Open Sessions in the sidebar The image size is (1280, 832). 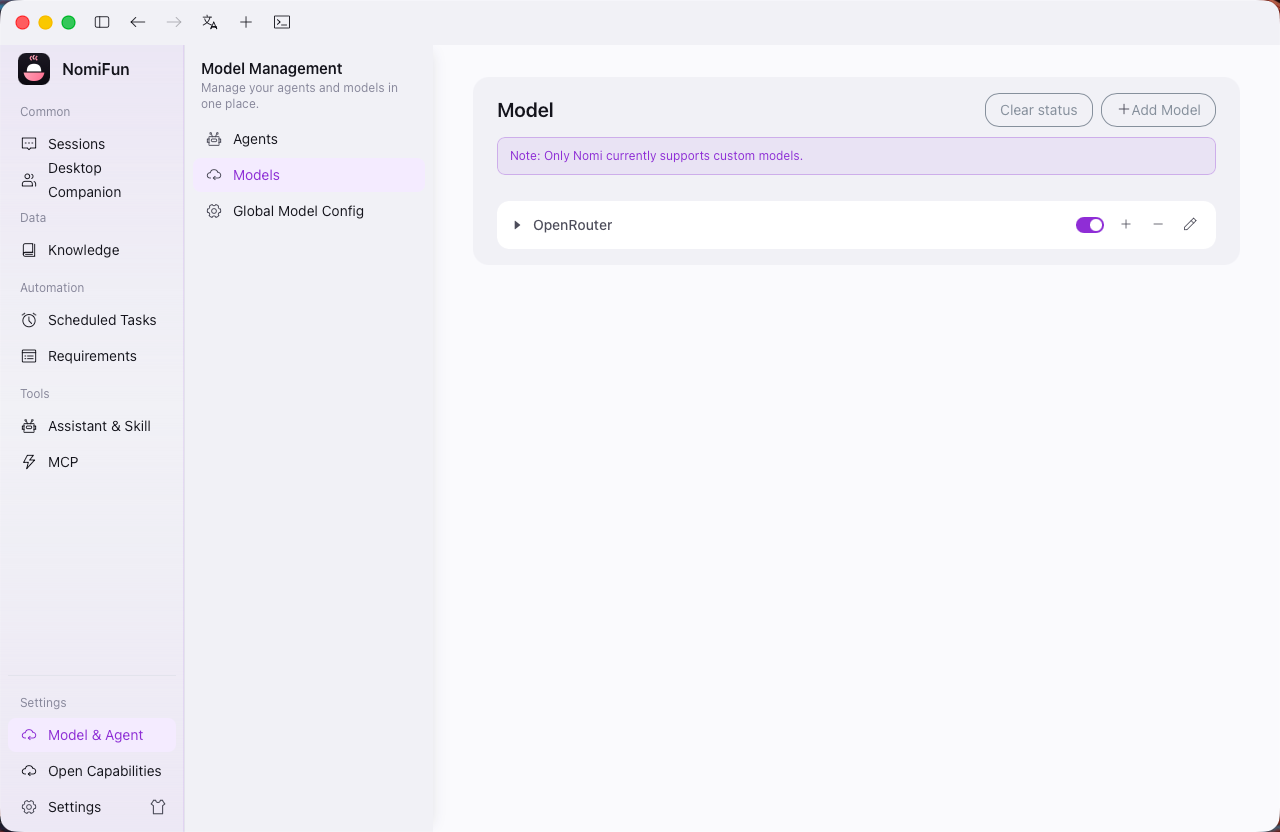pyautogui.click(x=92, y=144)
